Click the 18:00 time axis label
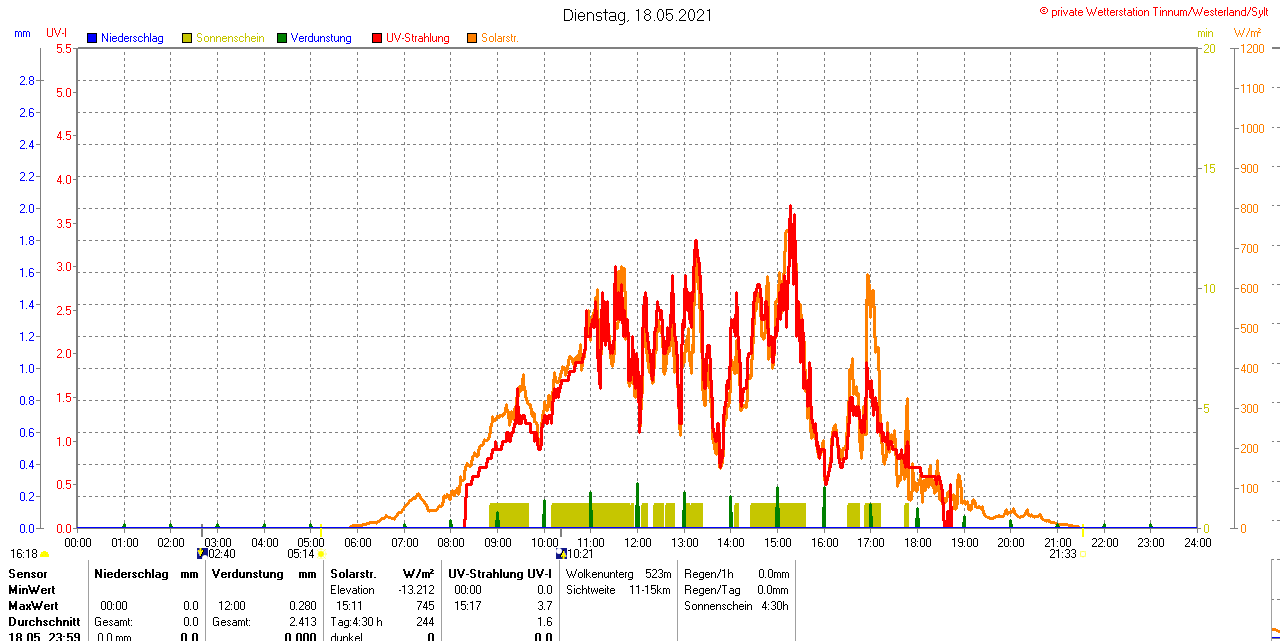 (x=917, y=542)
